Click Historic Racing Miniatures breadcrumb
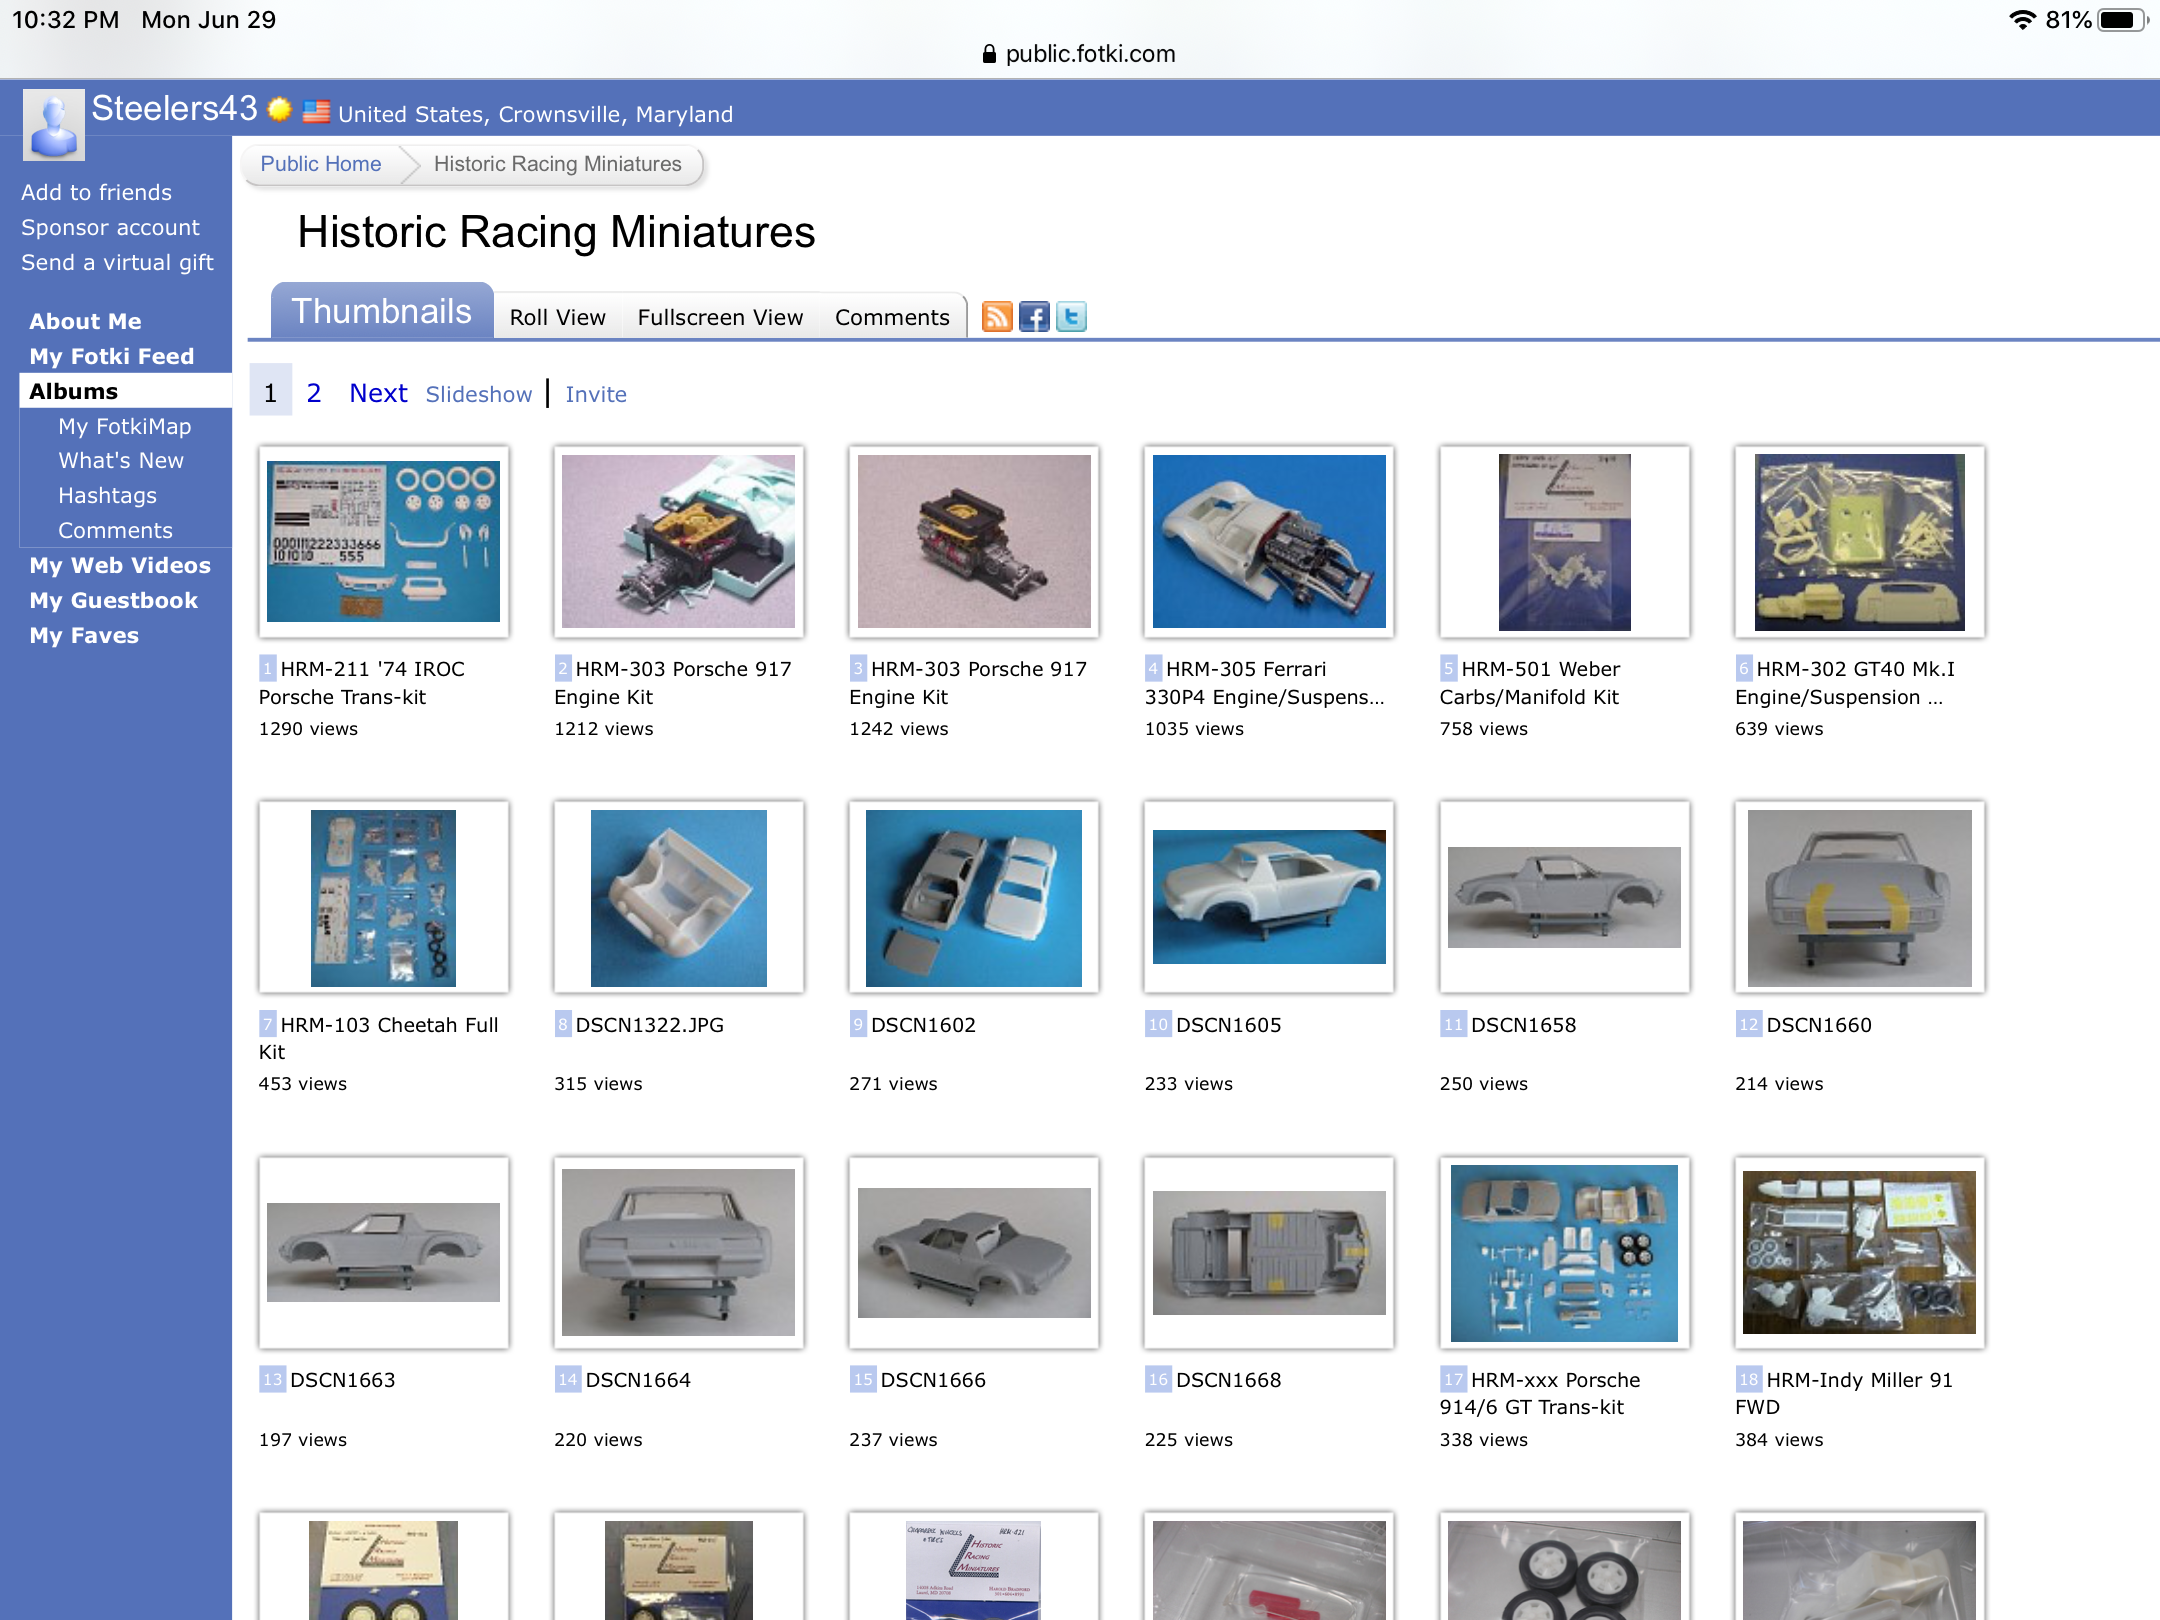Screen dimensions: 2160x1620 (x=557, y=164)
